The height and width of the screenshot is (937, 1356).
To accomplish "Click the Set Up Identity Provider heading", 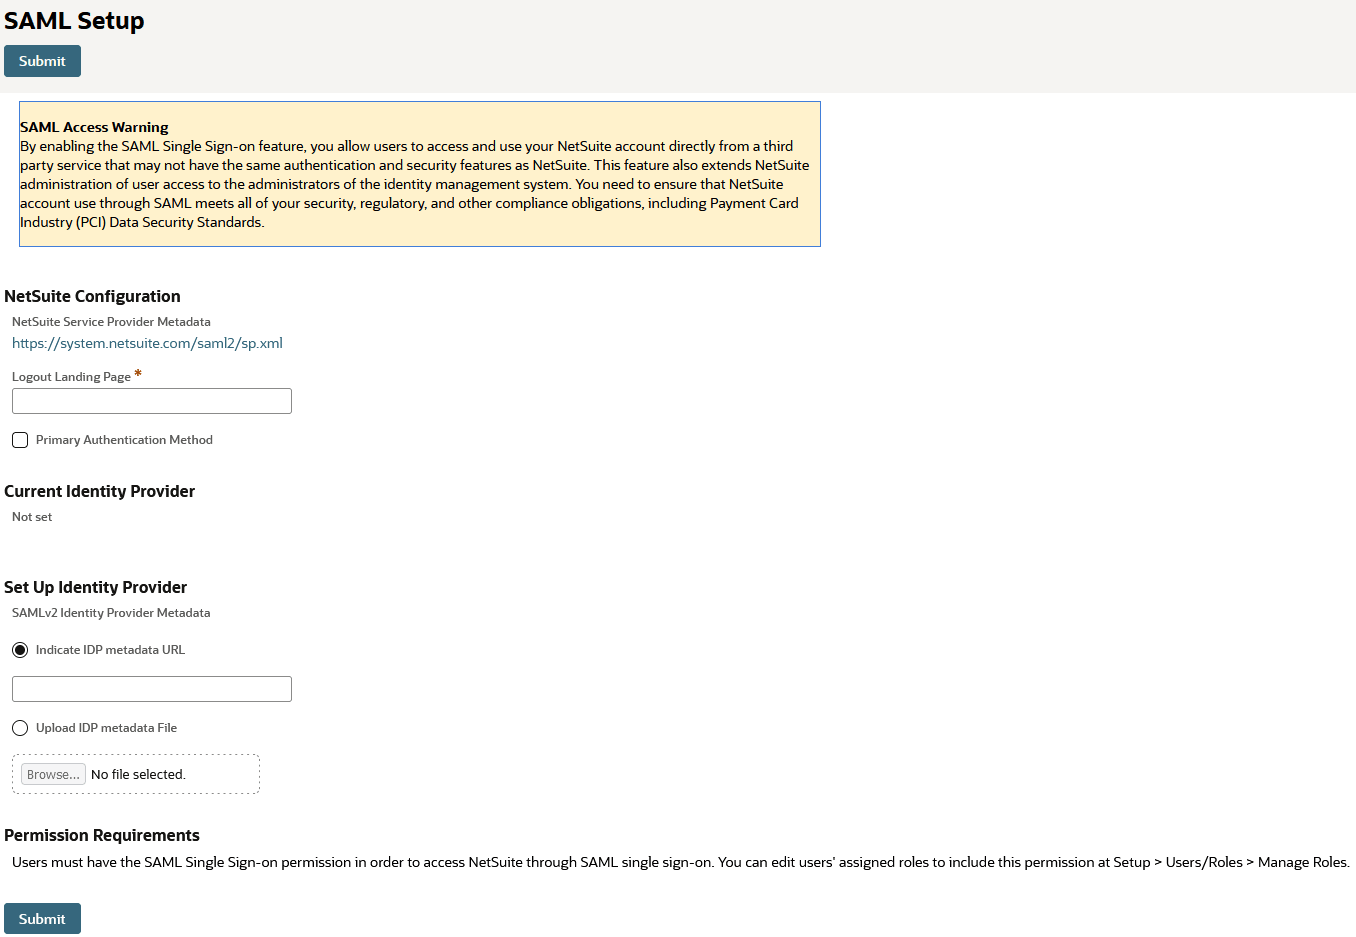I will [95, 587].
